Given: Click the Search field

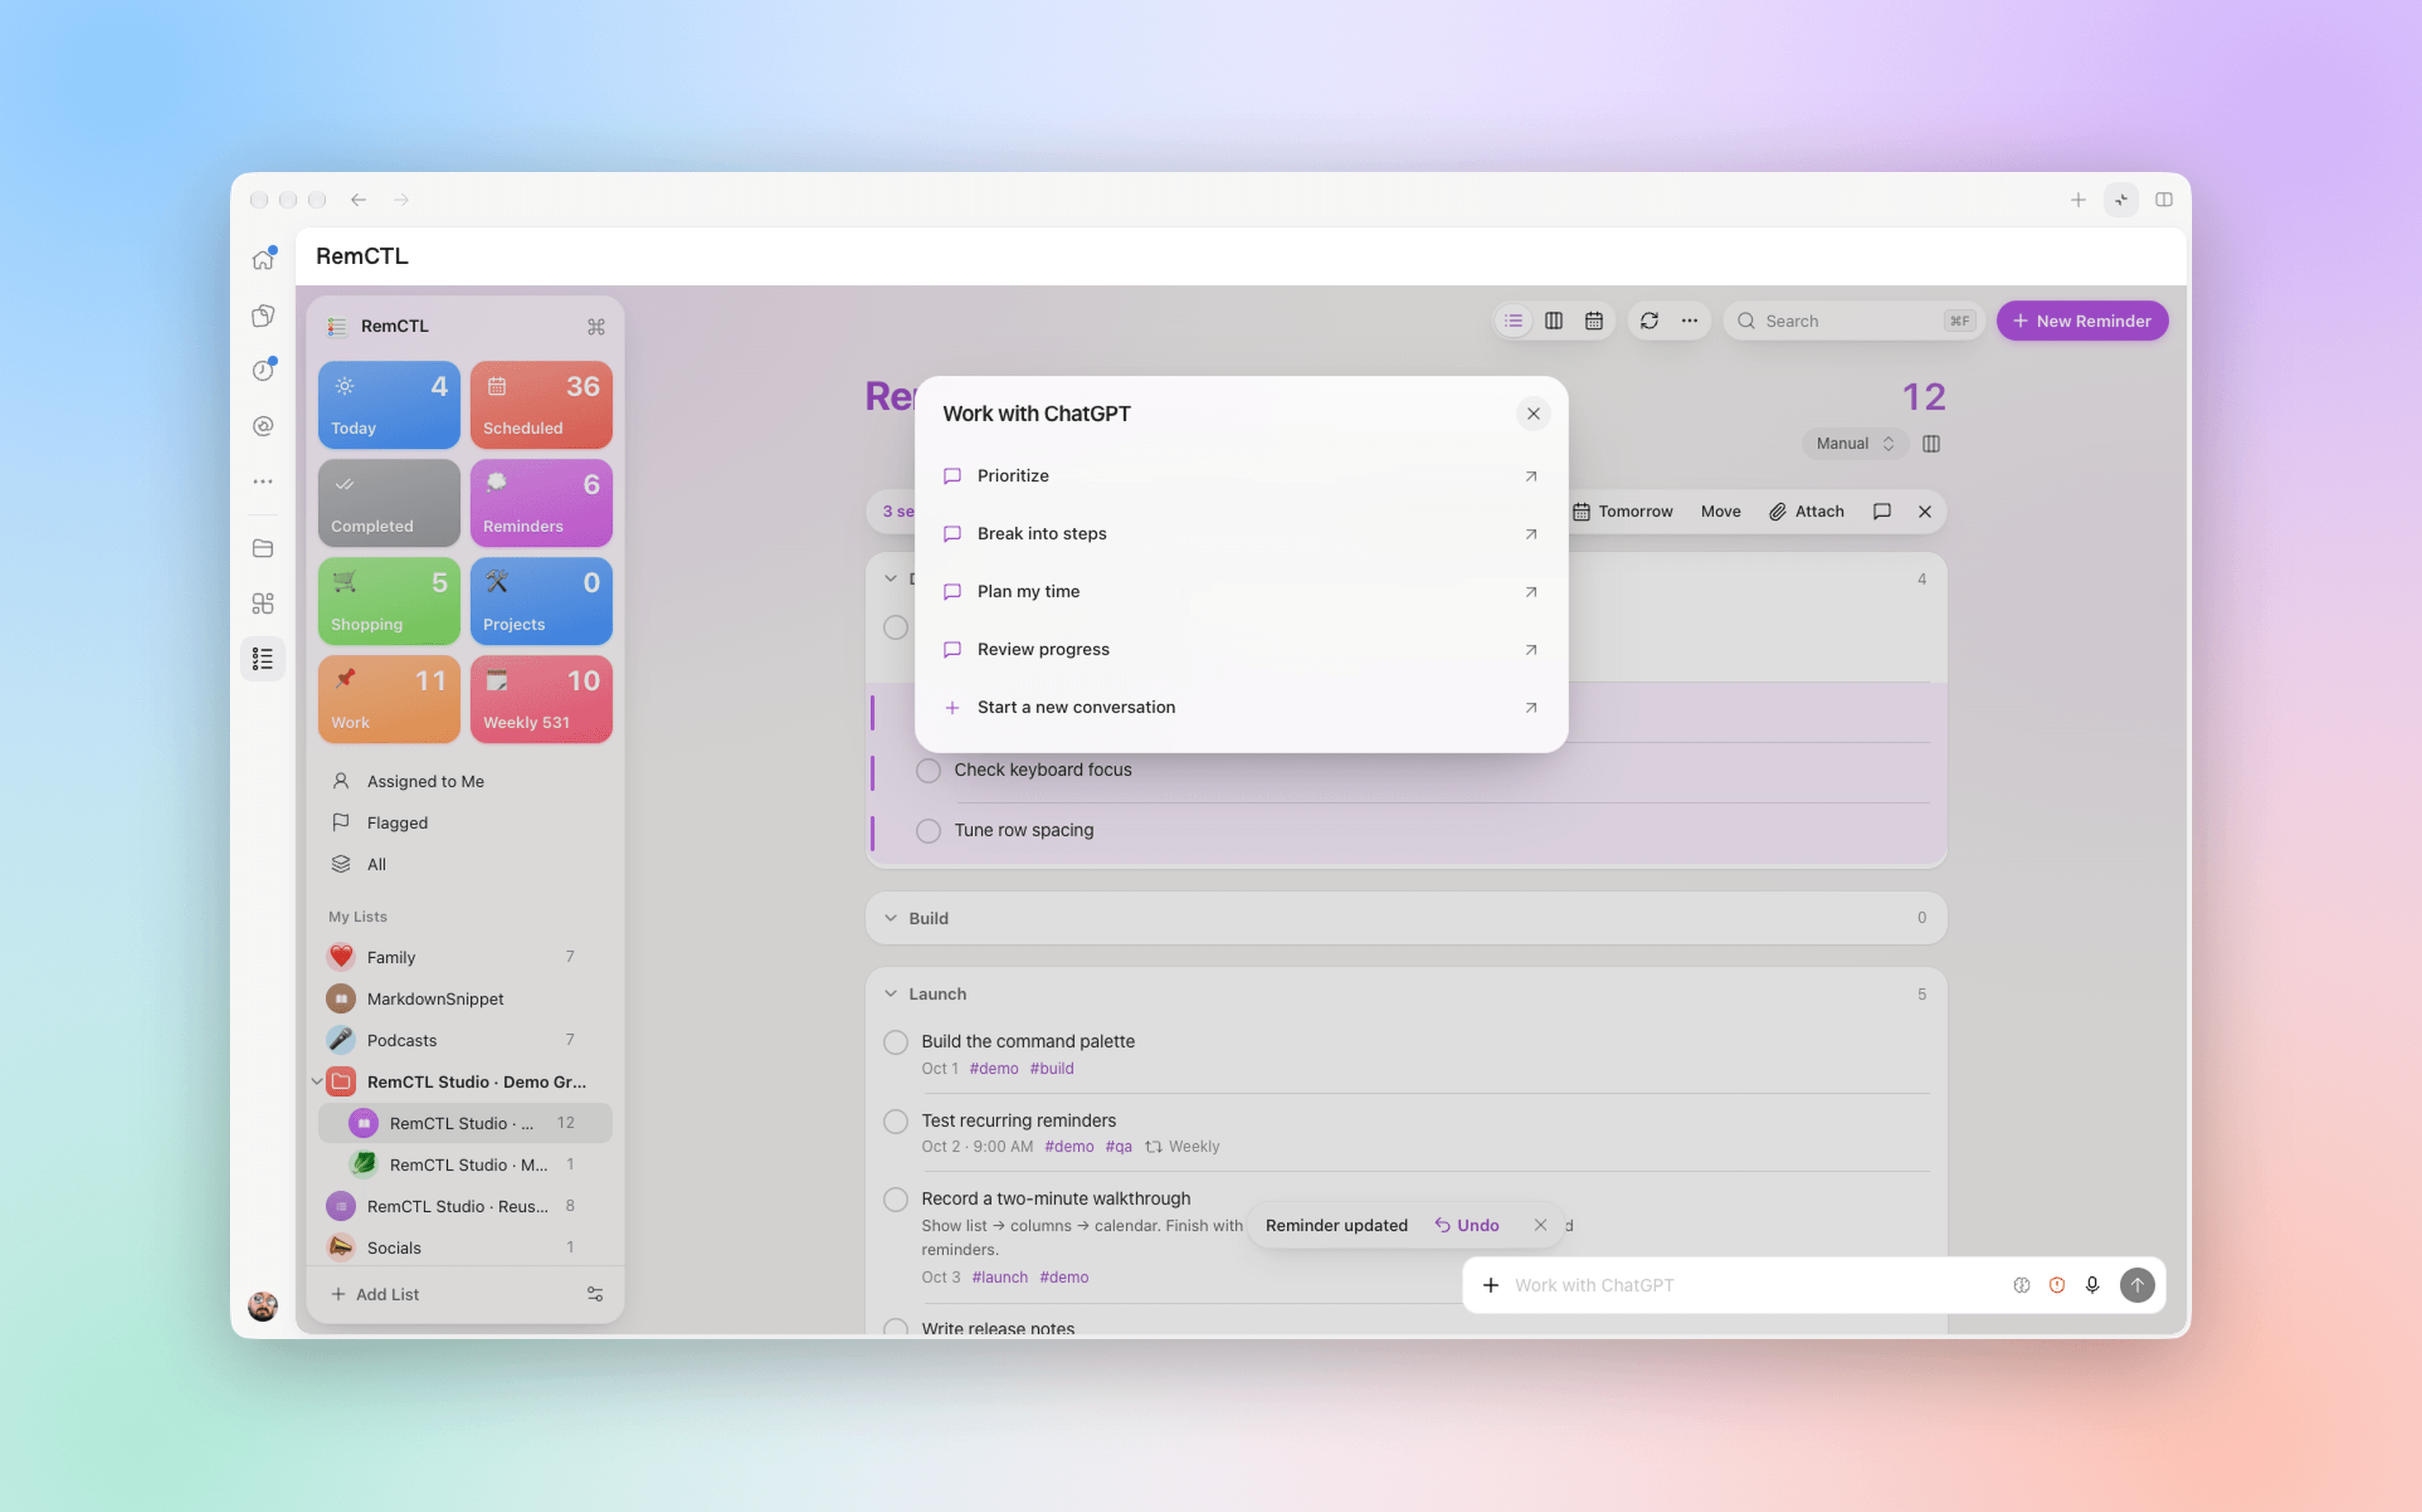Looking at the screenshot, I should pyautogui.click(x=1854, y=321).
